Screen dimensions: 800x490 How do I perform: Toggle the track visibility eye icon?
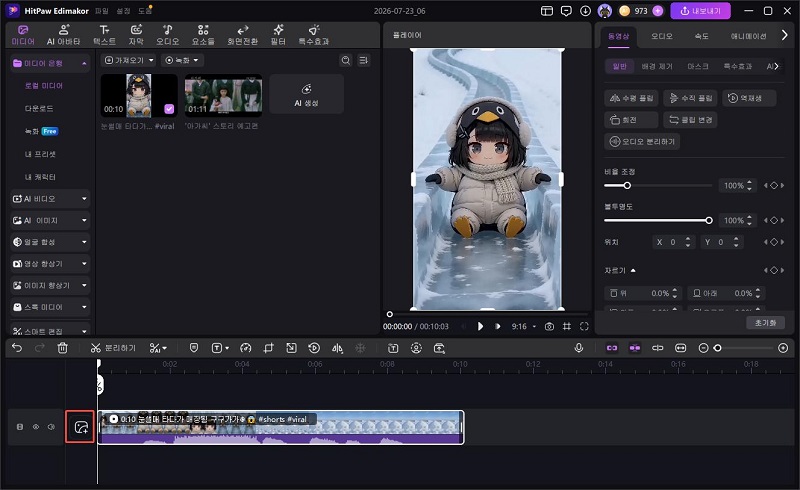click(36, 427)
